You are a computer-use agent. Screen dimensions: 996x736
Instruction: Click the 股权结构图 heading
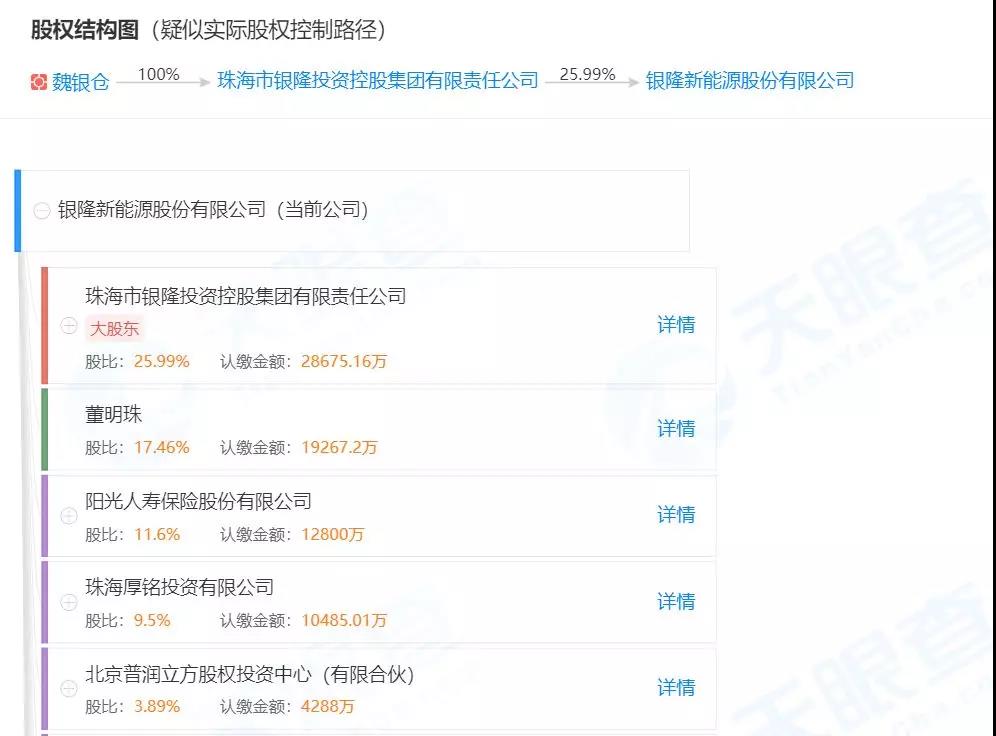tap(84, 30)
